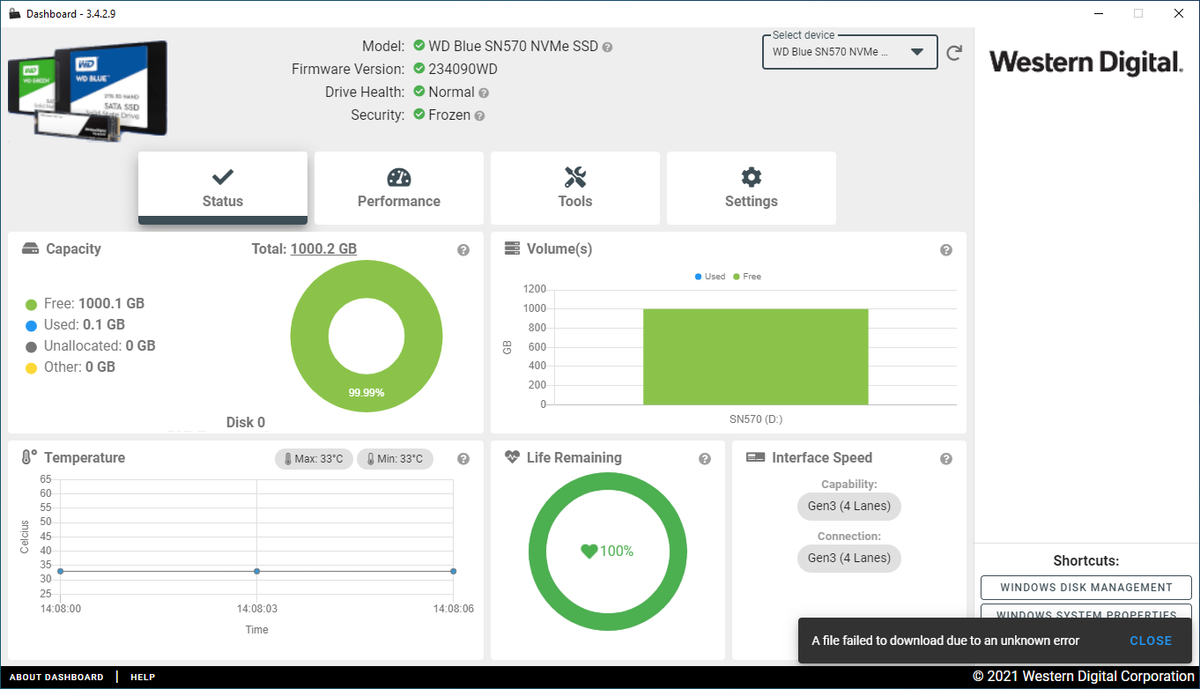Open help for Life Remaining panel

coord(705,459)
